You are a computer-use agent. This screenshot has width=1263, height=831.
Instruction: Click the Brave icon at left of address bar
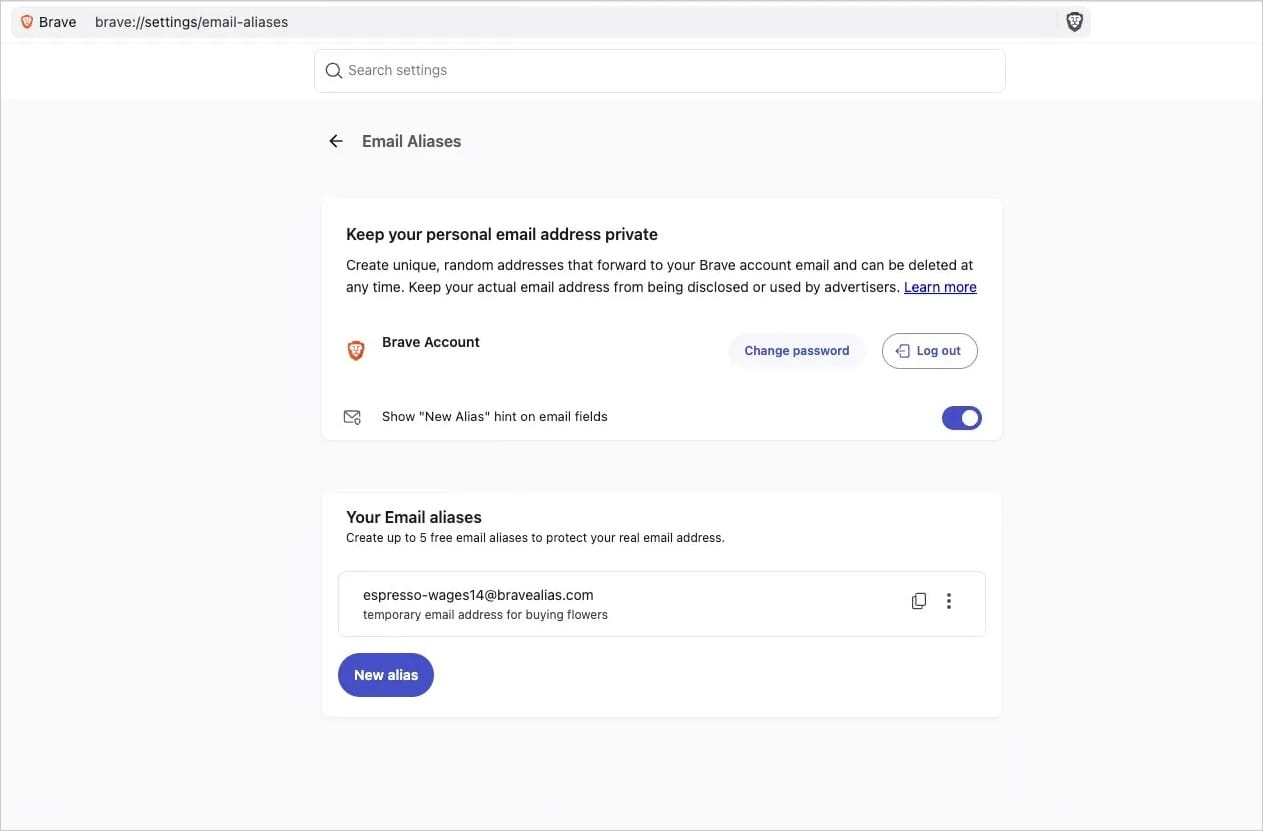point(27,22)
